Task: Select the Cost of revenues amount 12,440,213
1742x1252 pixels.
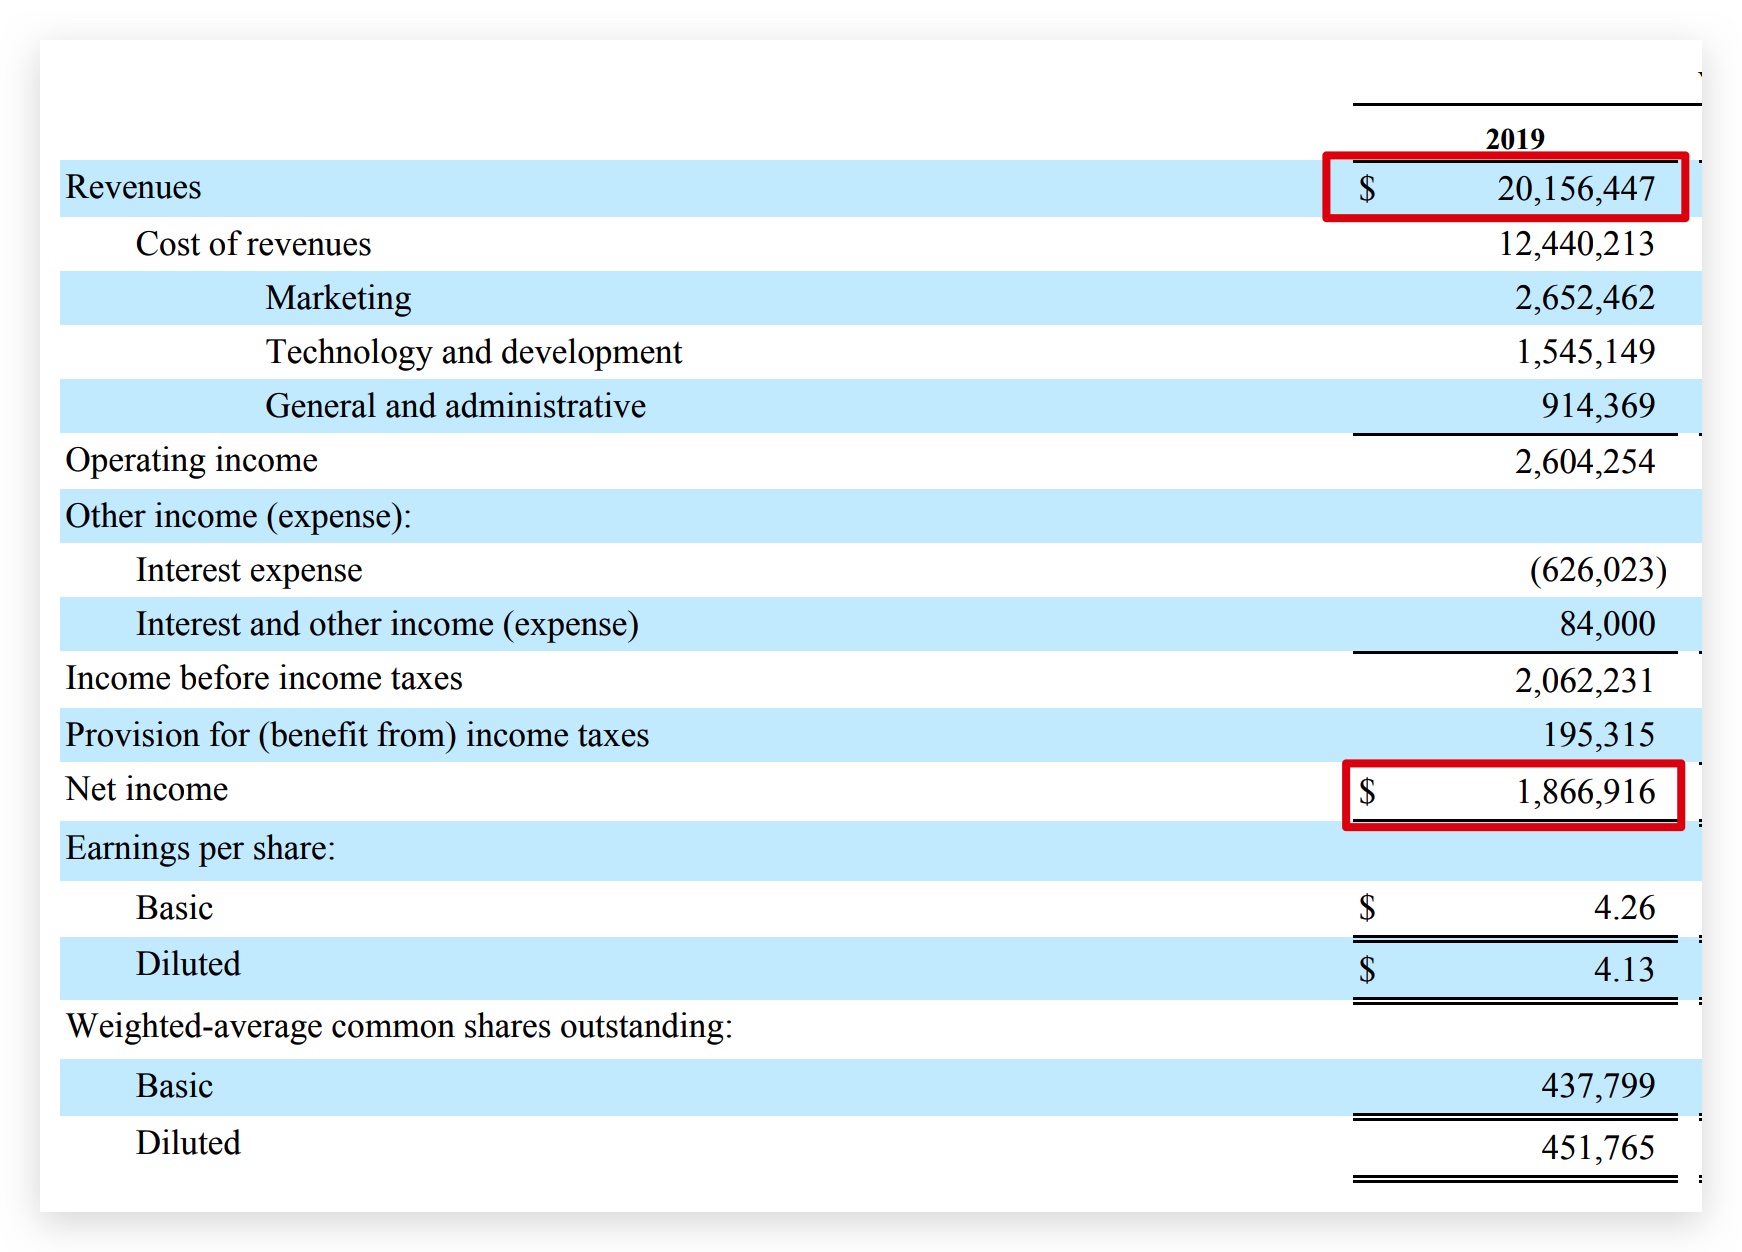Action: [x=1575, y=244]
